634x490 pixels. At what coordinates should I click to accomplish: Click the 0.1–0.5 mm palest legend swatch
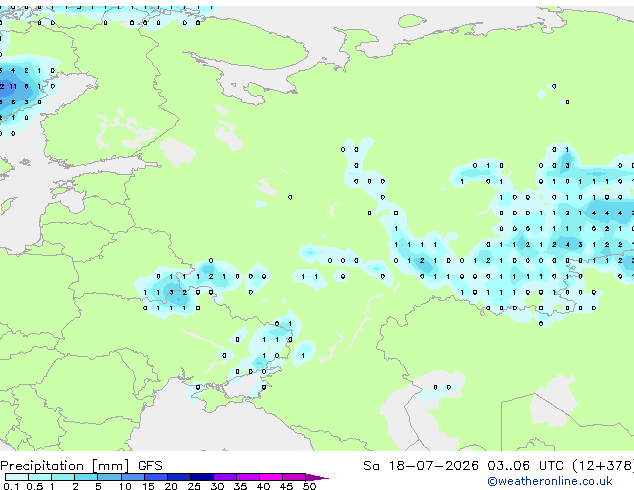pyautogui.click(x=17, y=477)
